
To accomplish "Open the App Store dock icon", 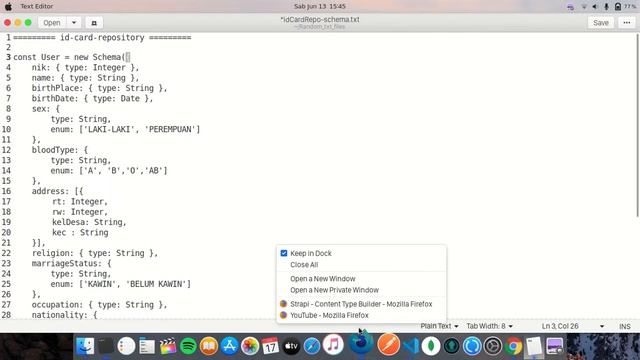I will point(229,346).
